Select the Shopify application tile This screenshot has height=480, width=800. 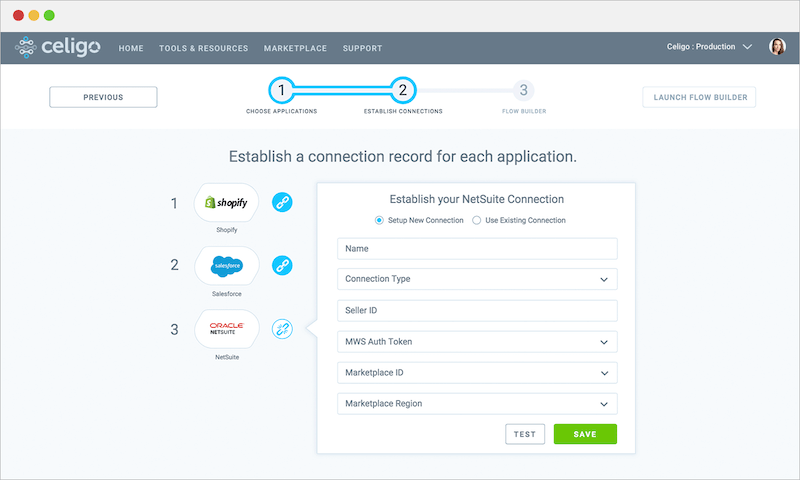(226, 203)
